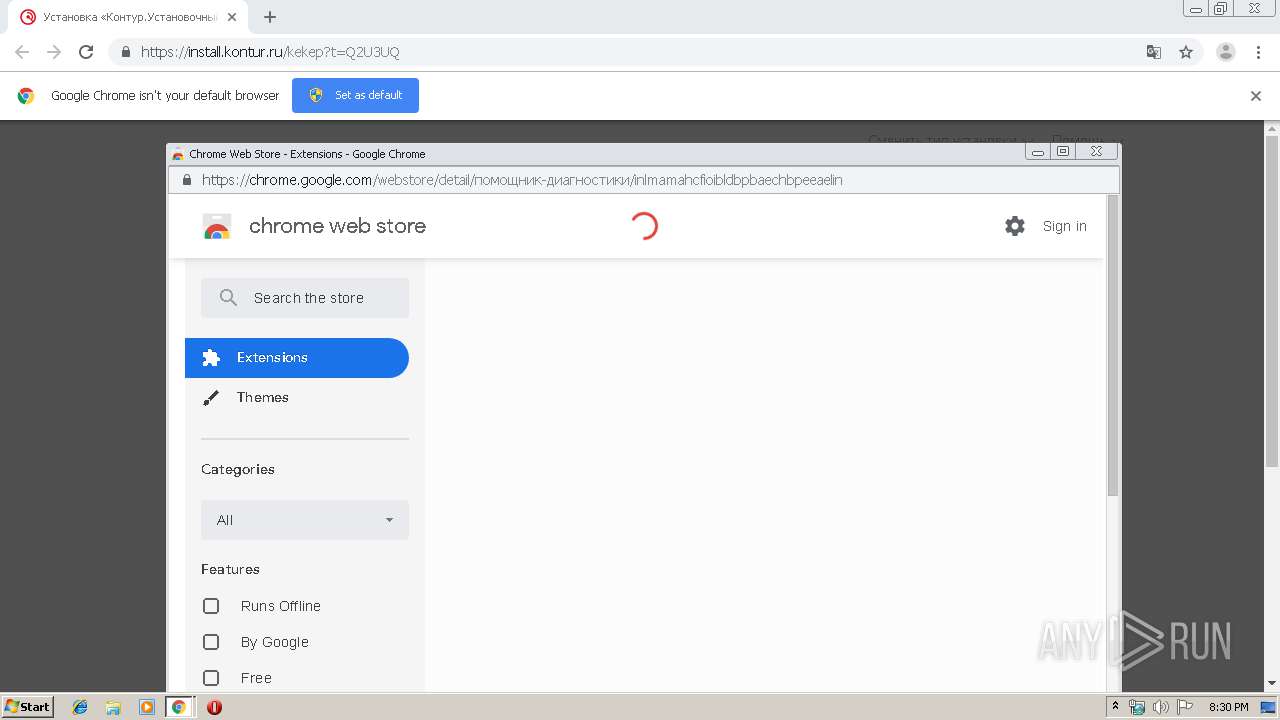
Task: Click the search magnifier icon
Action: 228,298
